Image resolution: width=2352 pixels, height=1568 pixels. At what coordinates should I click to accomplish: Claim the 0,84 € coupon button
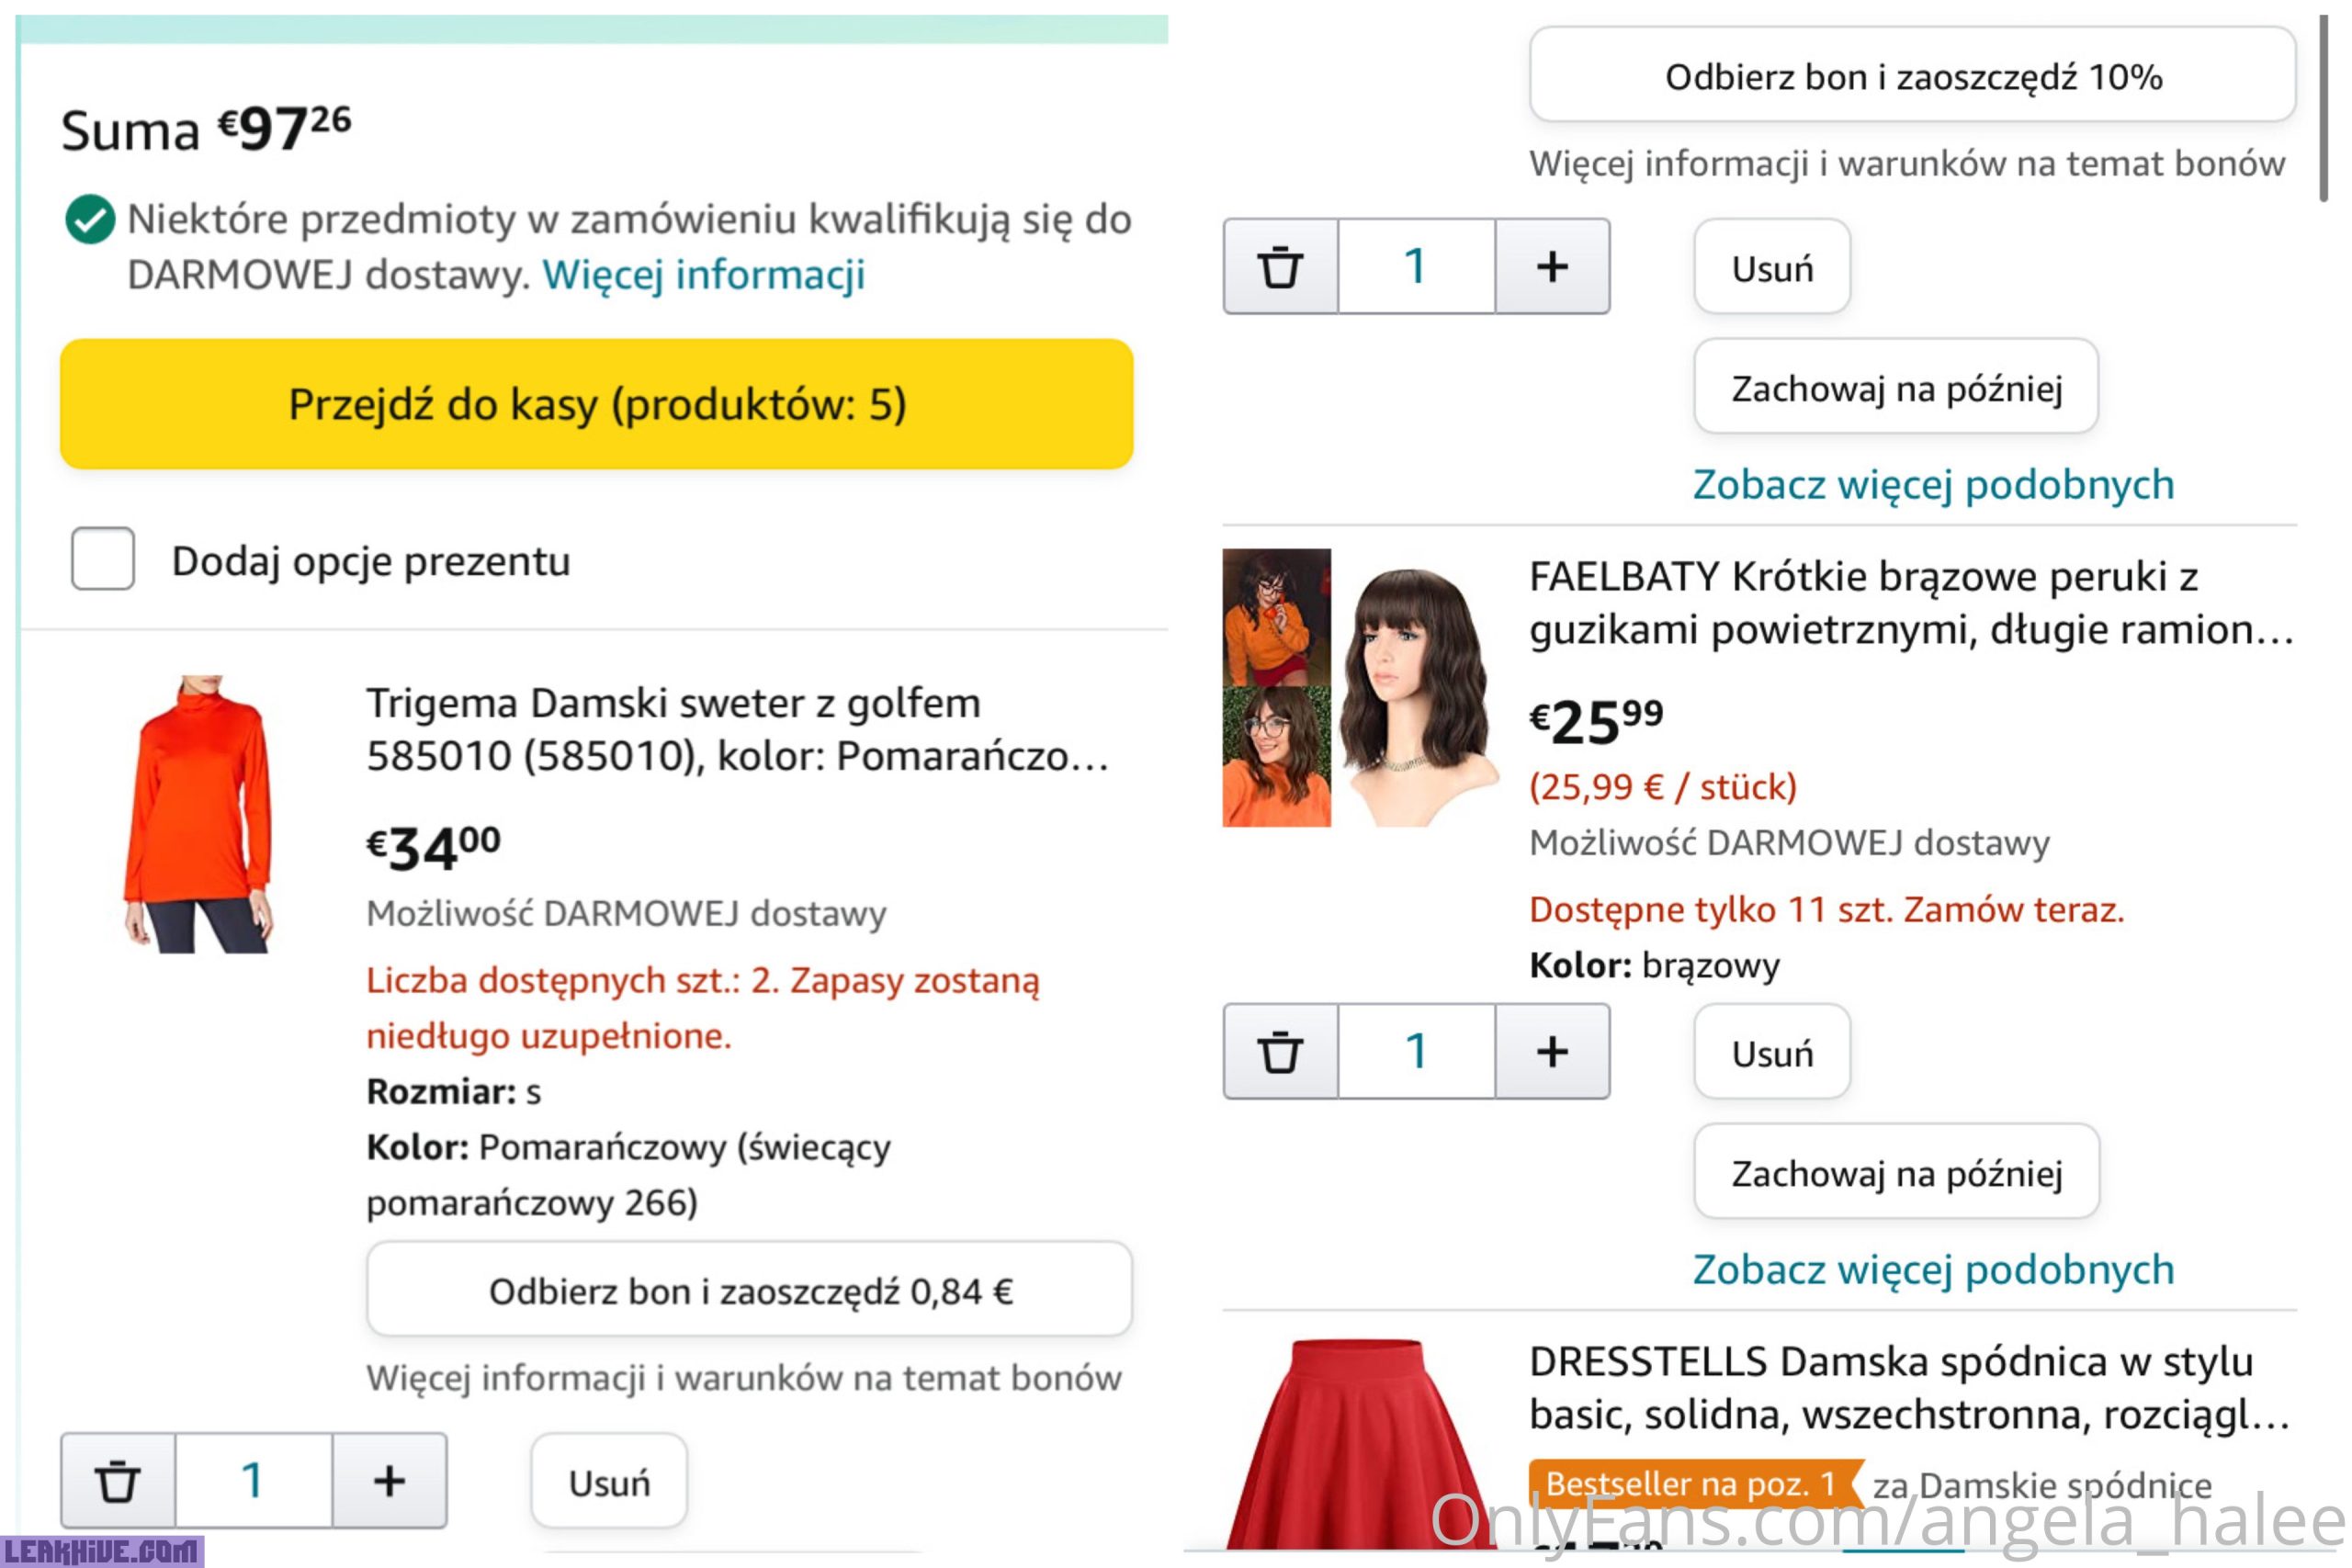(x=749, y=1290)
